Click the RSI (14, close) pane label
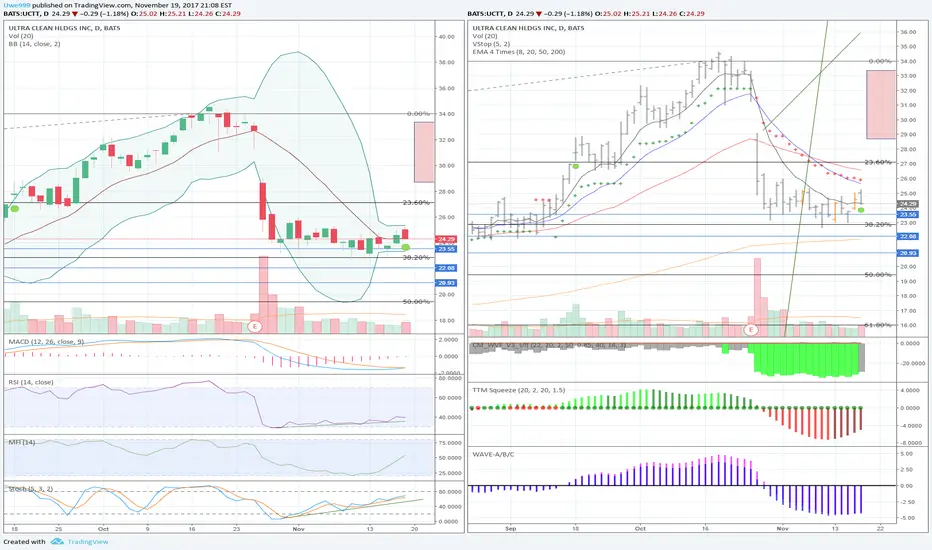 pos(31,382)
